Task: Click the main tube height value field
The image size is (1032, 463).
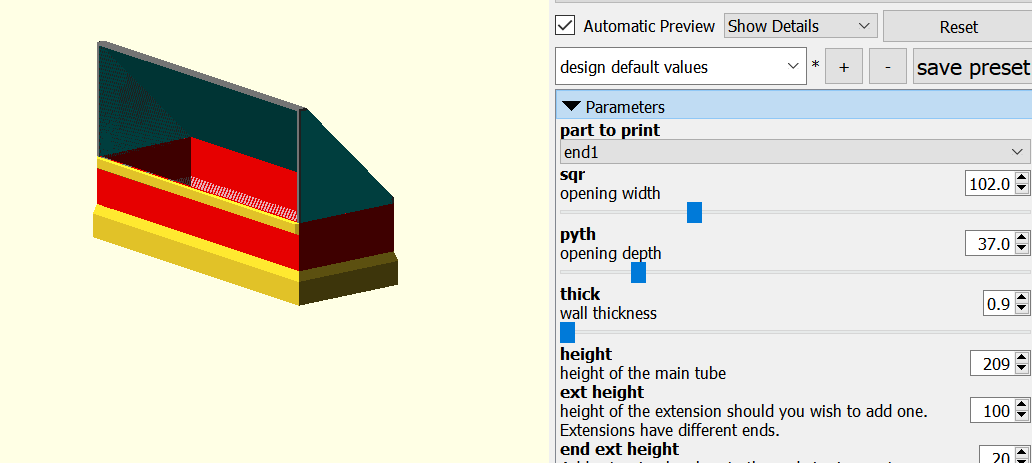Action: [993, 364]
